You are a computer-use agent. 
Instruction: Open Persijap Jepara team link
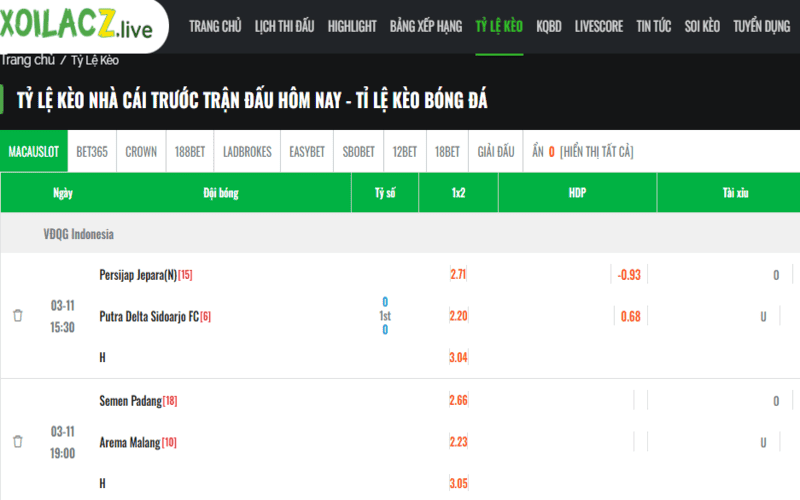tap(138, 275)
